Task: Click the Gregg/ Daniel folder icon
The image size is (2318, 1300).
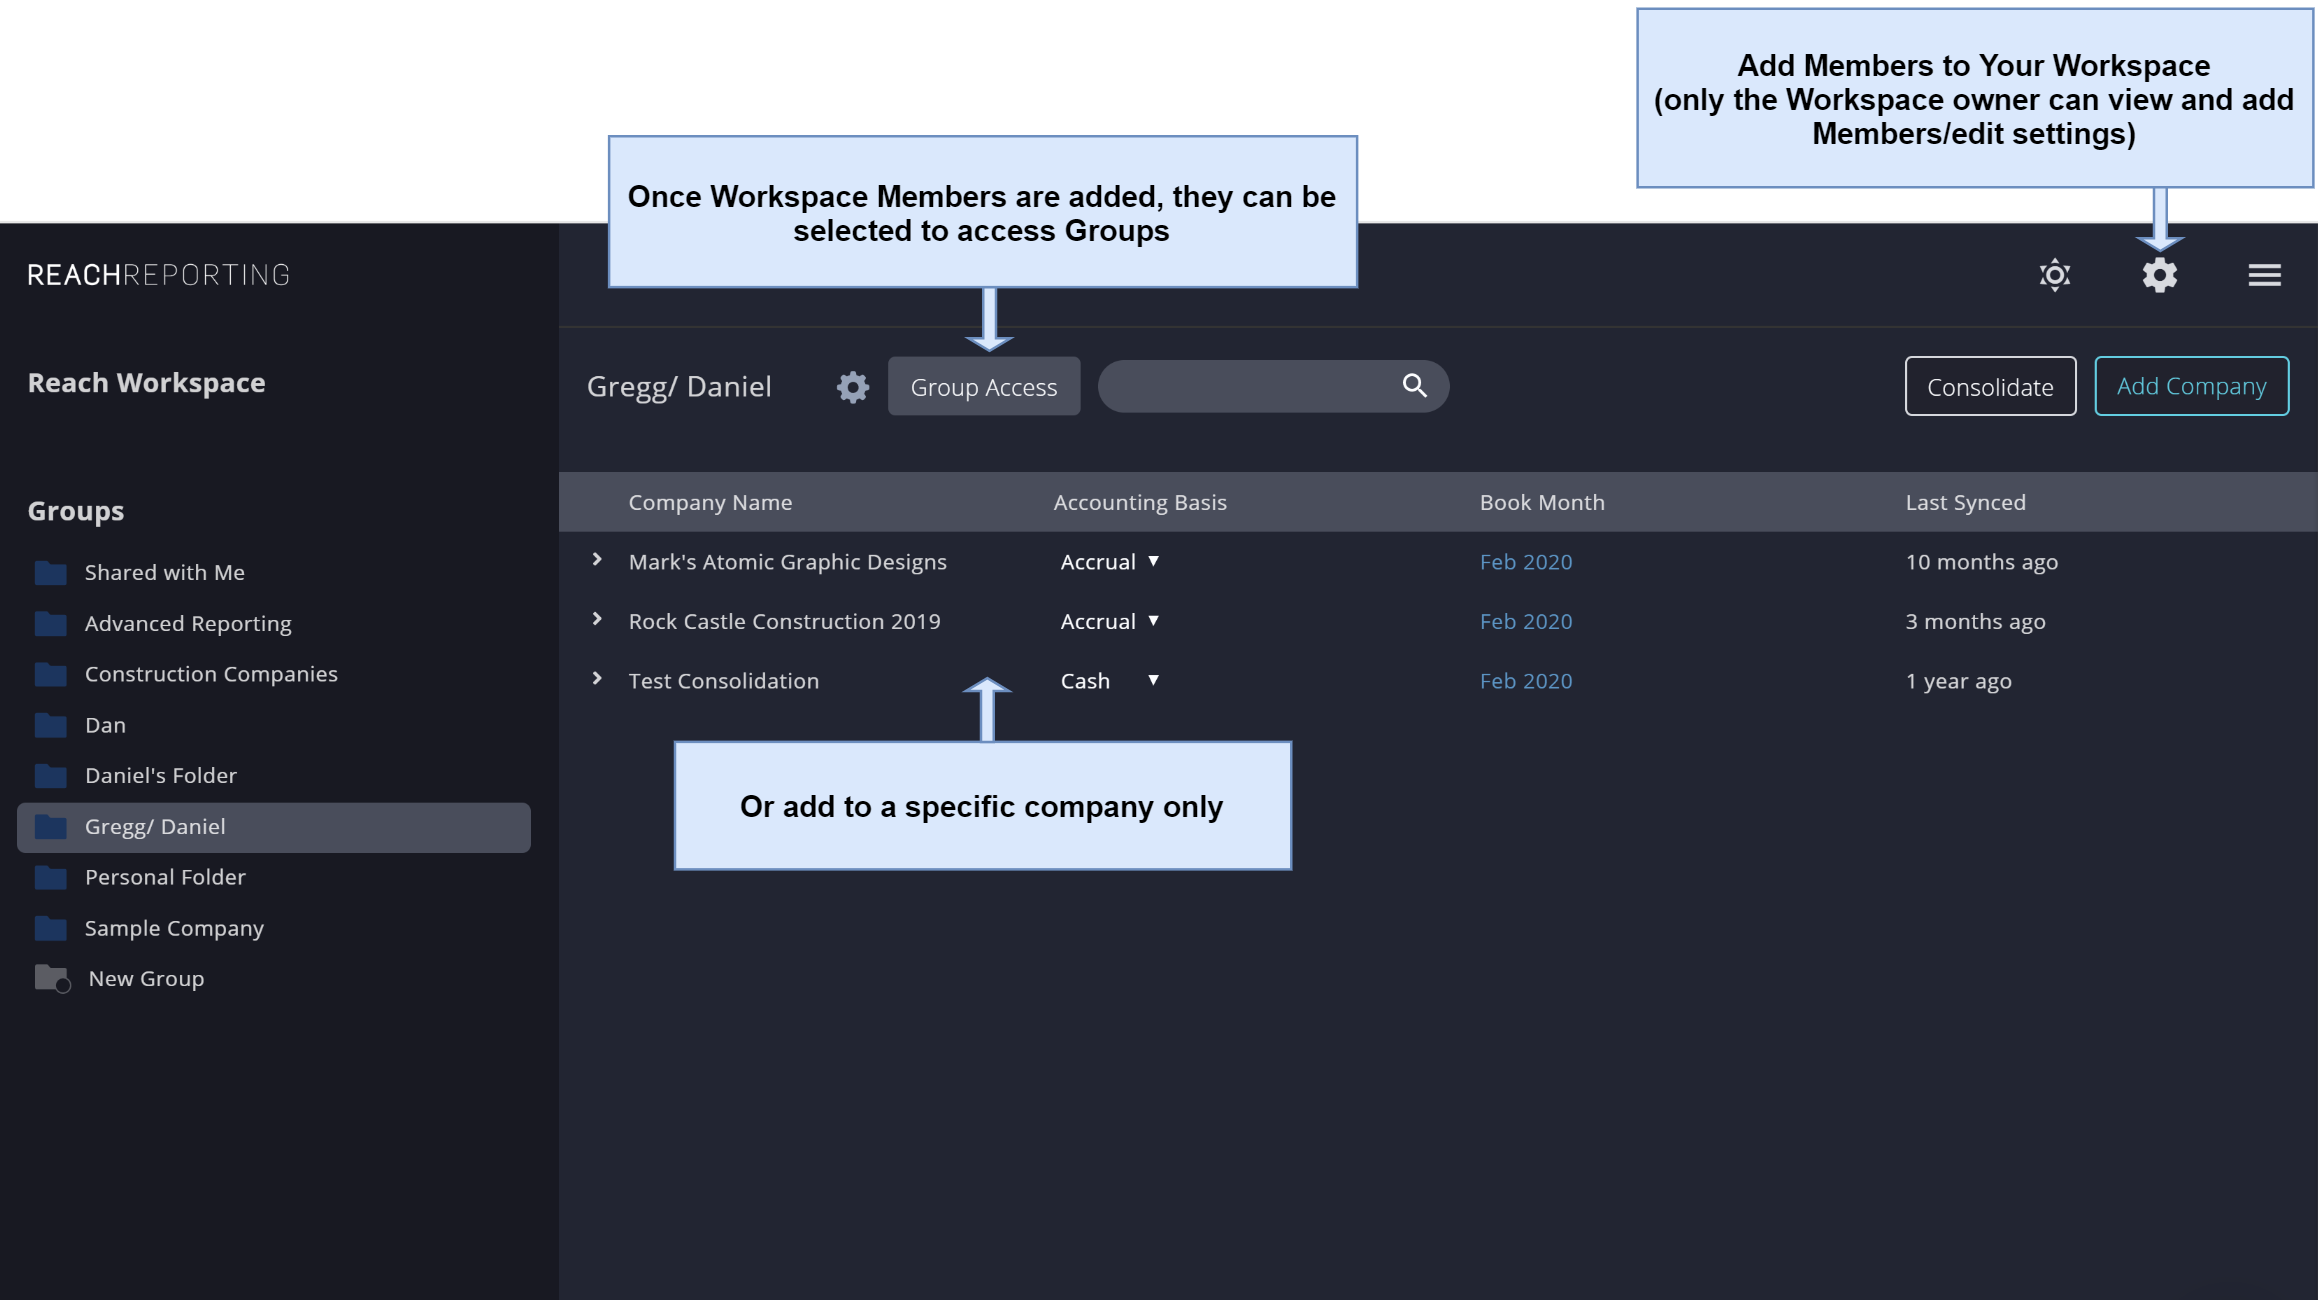Action: 50,826
